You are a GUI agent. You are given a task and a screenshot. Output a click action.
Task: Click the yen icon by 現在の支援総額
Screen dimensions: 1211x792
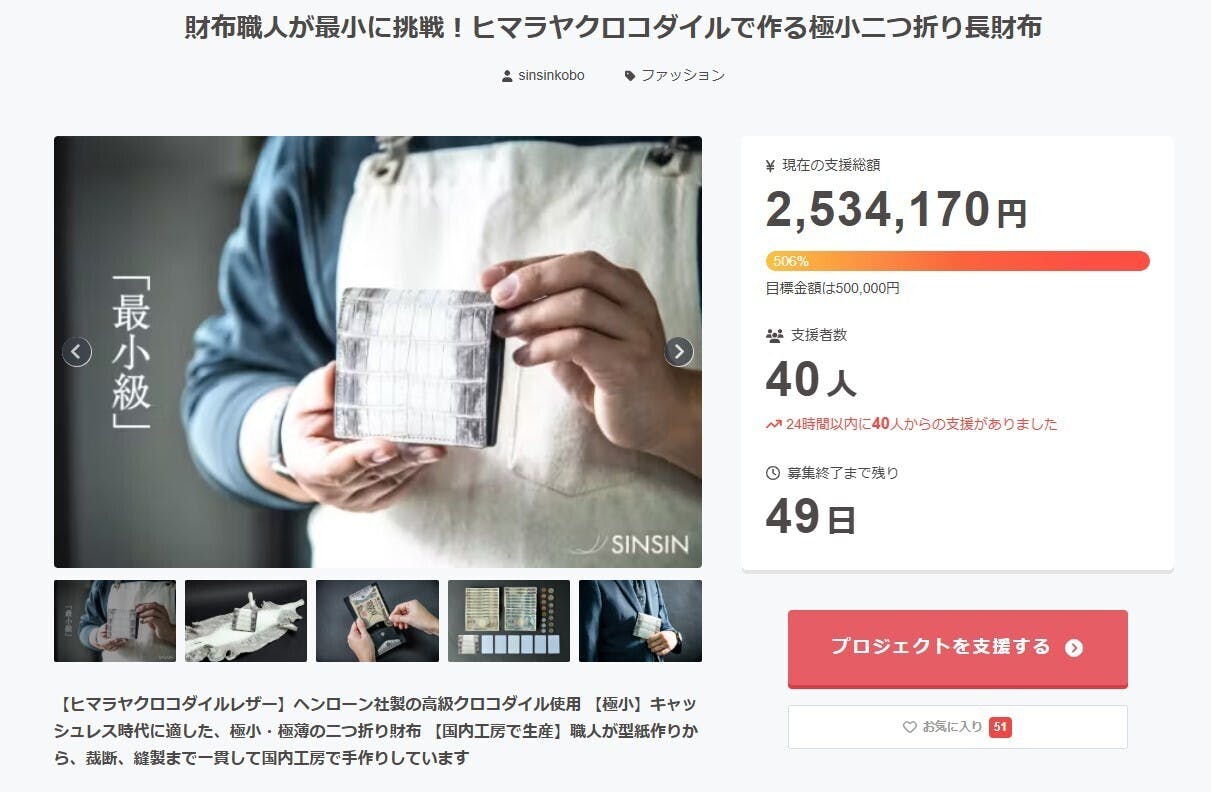point(770,166)
